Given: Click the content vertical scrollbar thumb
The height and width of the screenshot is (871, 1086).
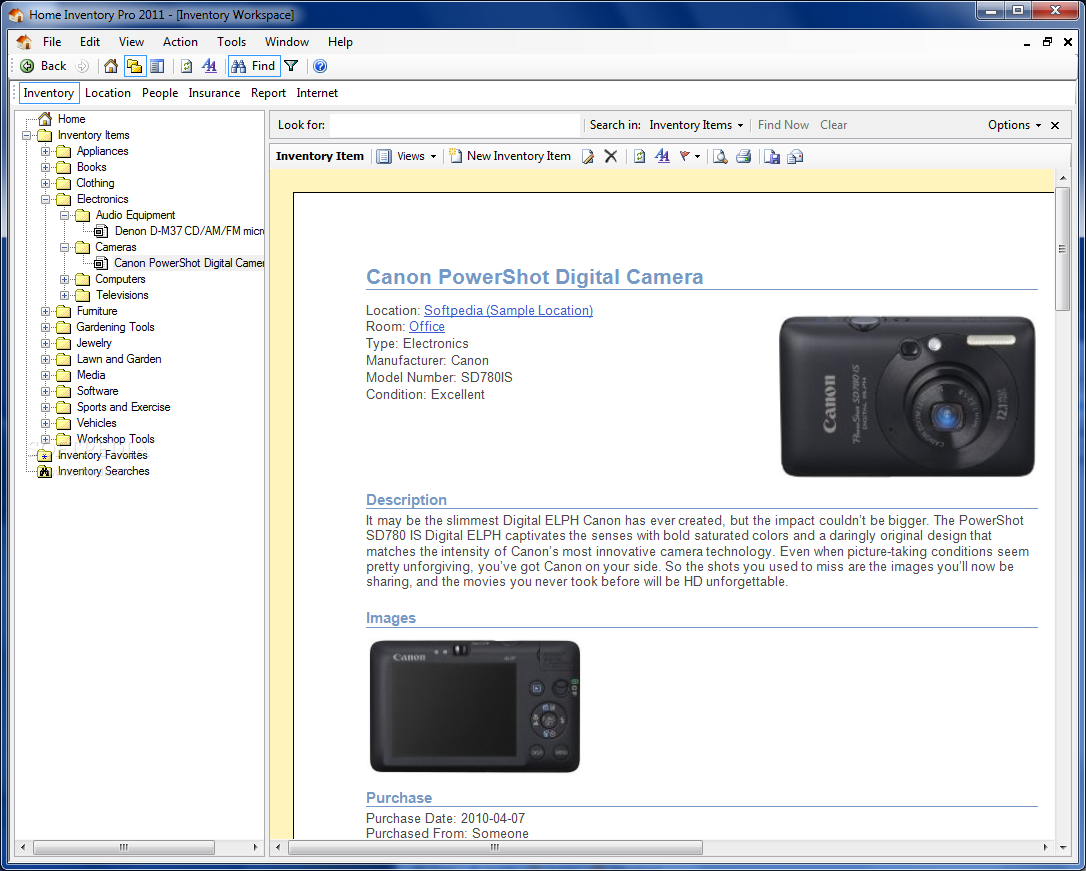Looking at the screenshot, I should pos(1062,249).
